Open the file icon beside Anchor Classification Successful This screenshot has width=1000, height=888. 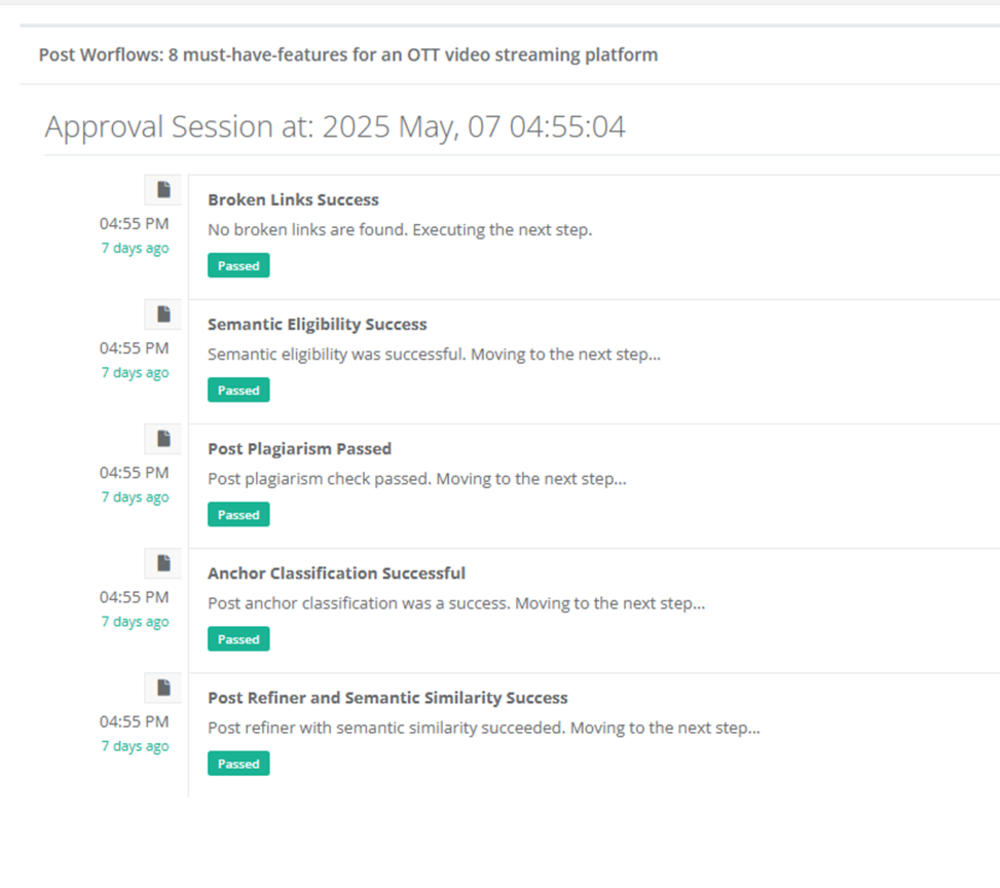(x=163, y=562)
